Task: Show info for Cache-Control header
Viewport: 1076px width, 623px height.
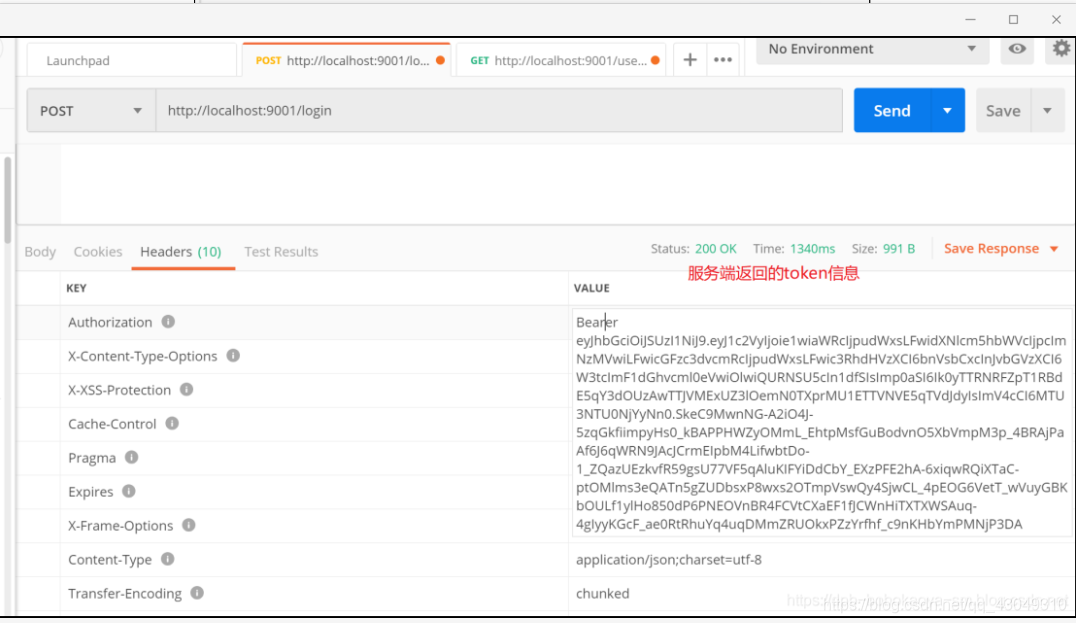Action: (172, 423)
